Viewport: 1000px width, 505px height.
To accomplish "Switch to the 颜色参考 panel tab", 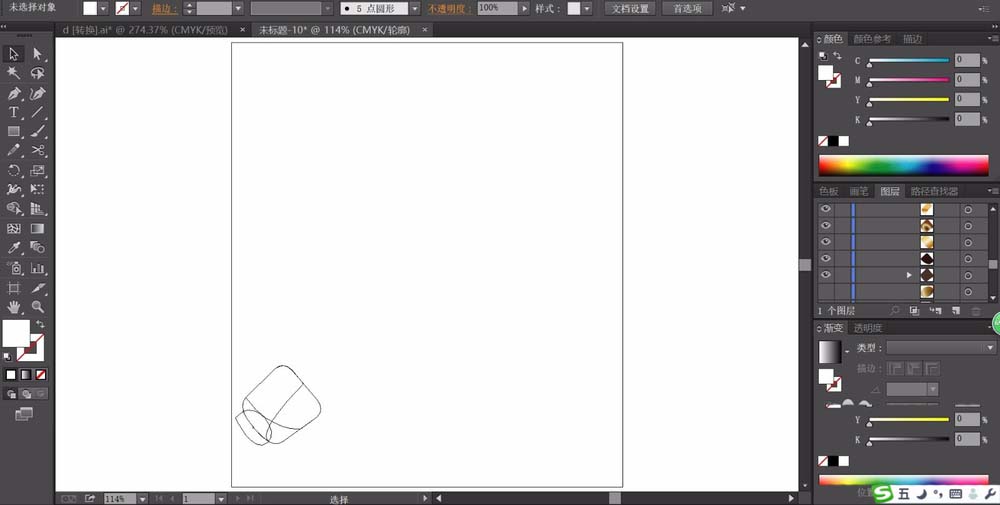I will (x=872, y=39).
